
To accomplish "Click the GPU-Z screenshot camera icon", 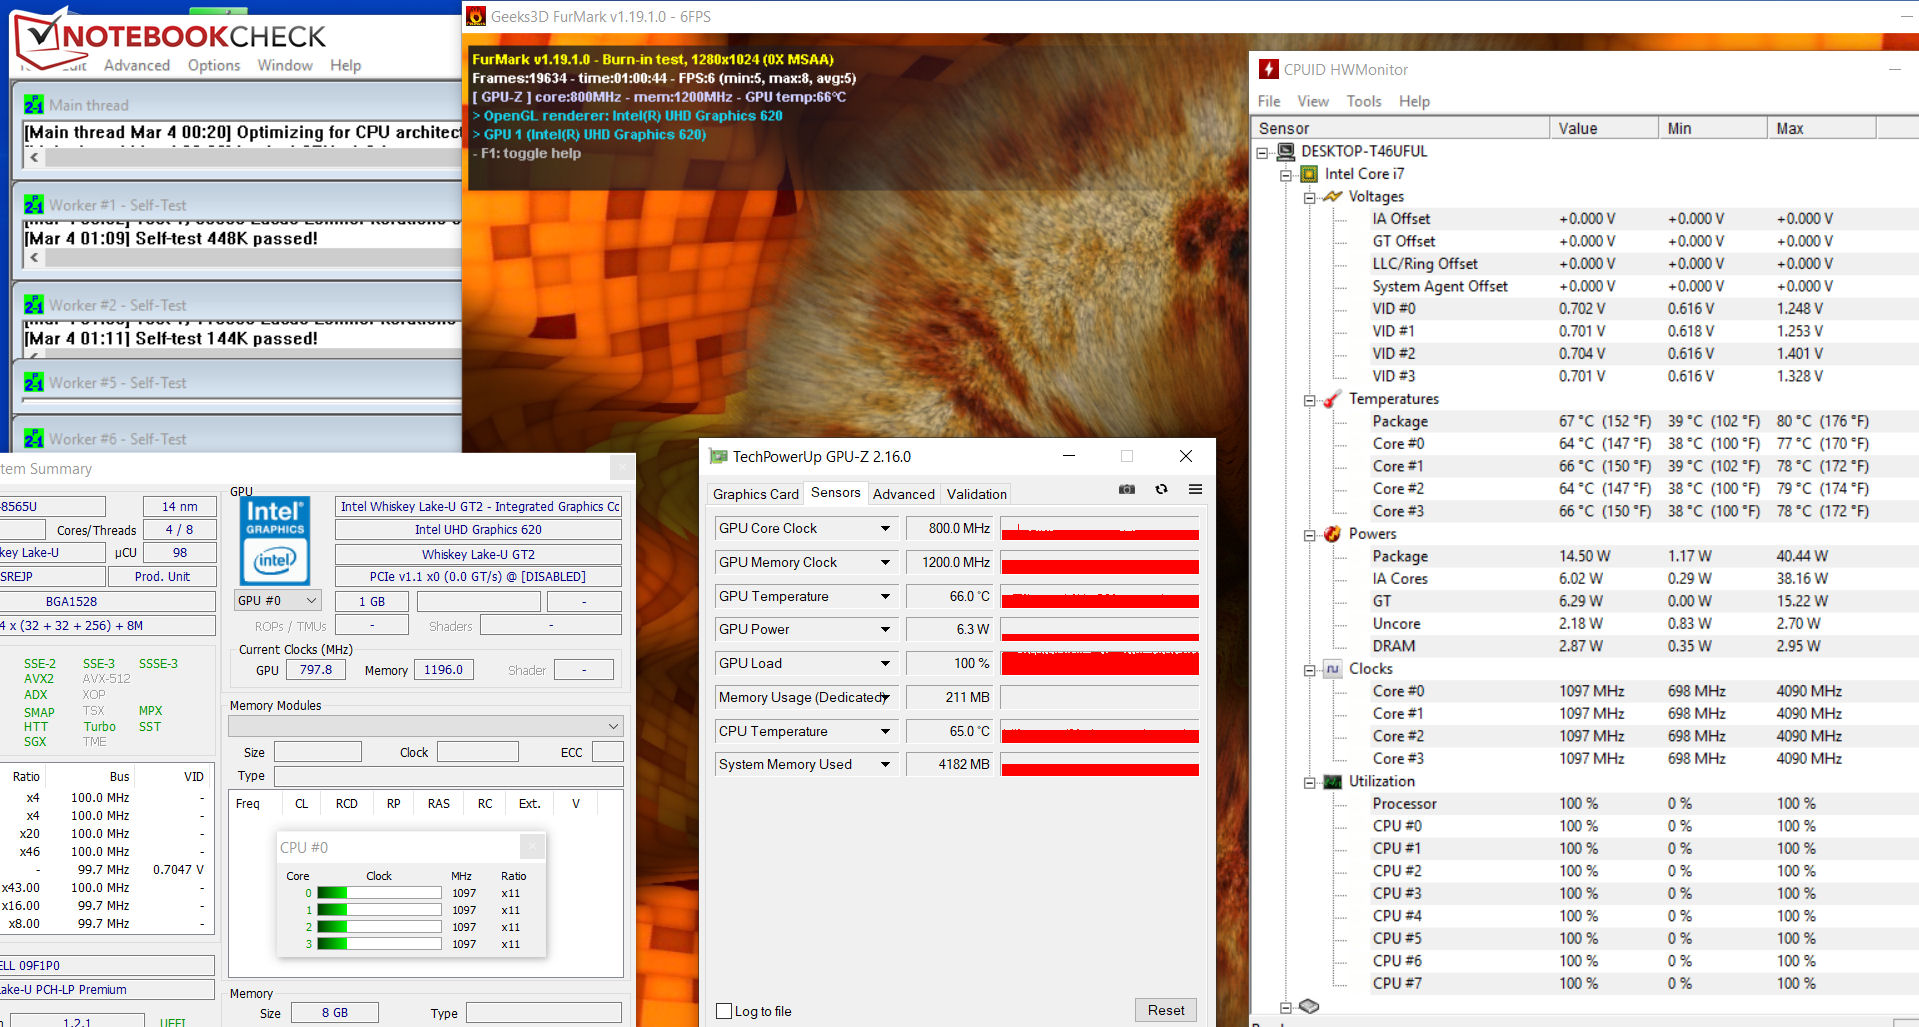I will tap(1127, 489).
